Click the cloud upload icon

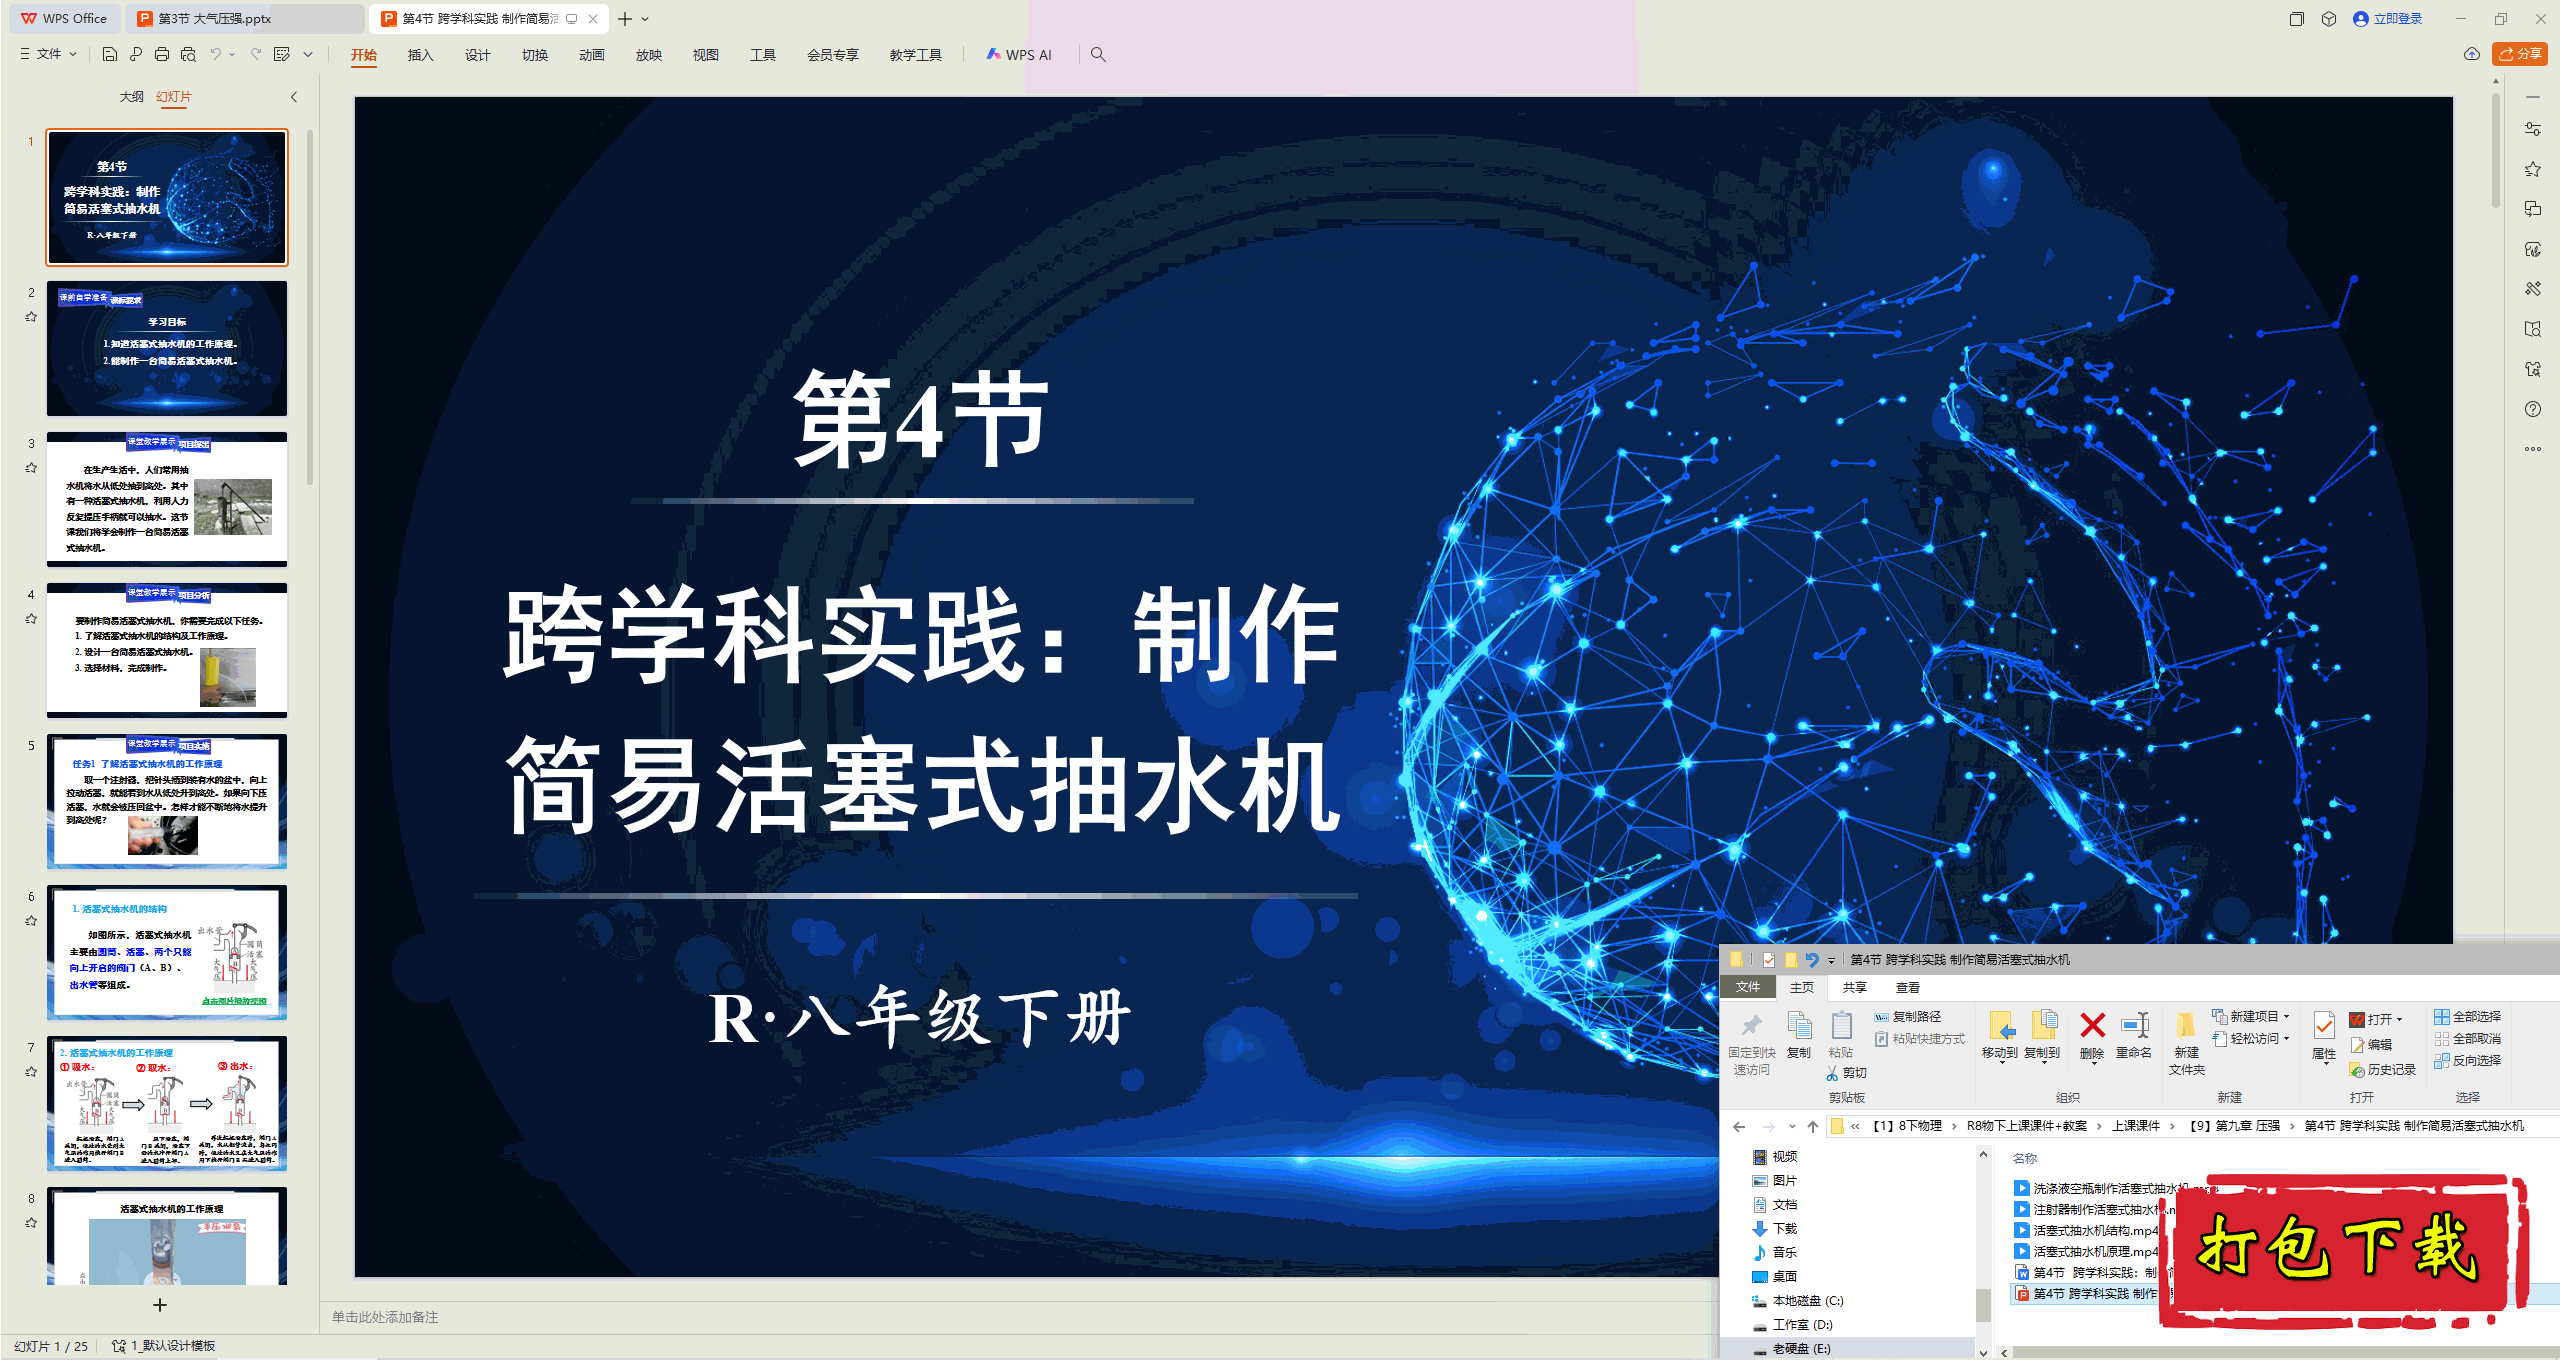[x=2471, y=54]
